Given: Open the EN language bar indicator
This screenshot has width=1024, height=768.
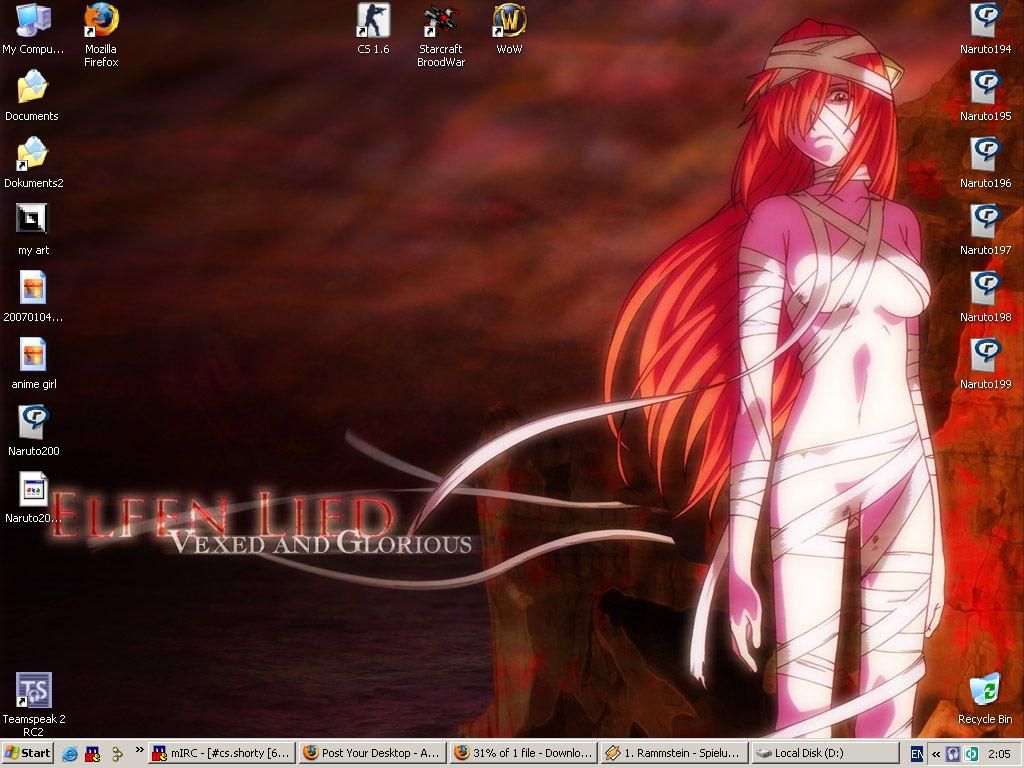Looking at the screenshot, I should coord(917,754).
